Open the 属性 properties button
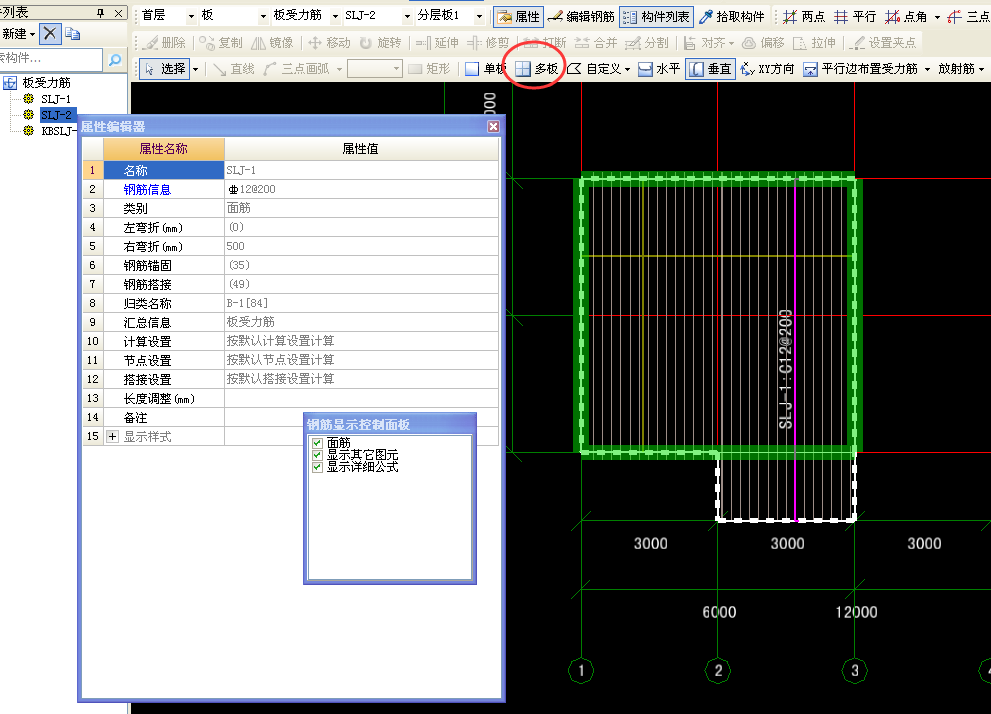Image resolution: width=991 pixels, height=714 pixels. click(x=518, y=16)
